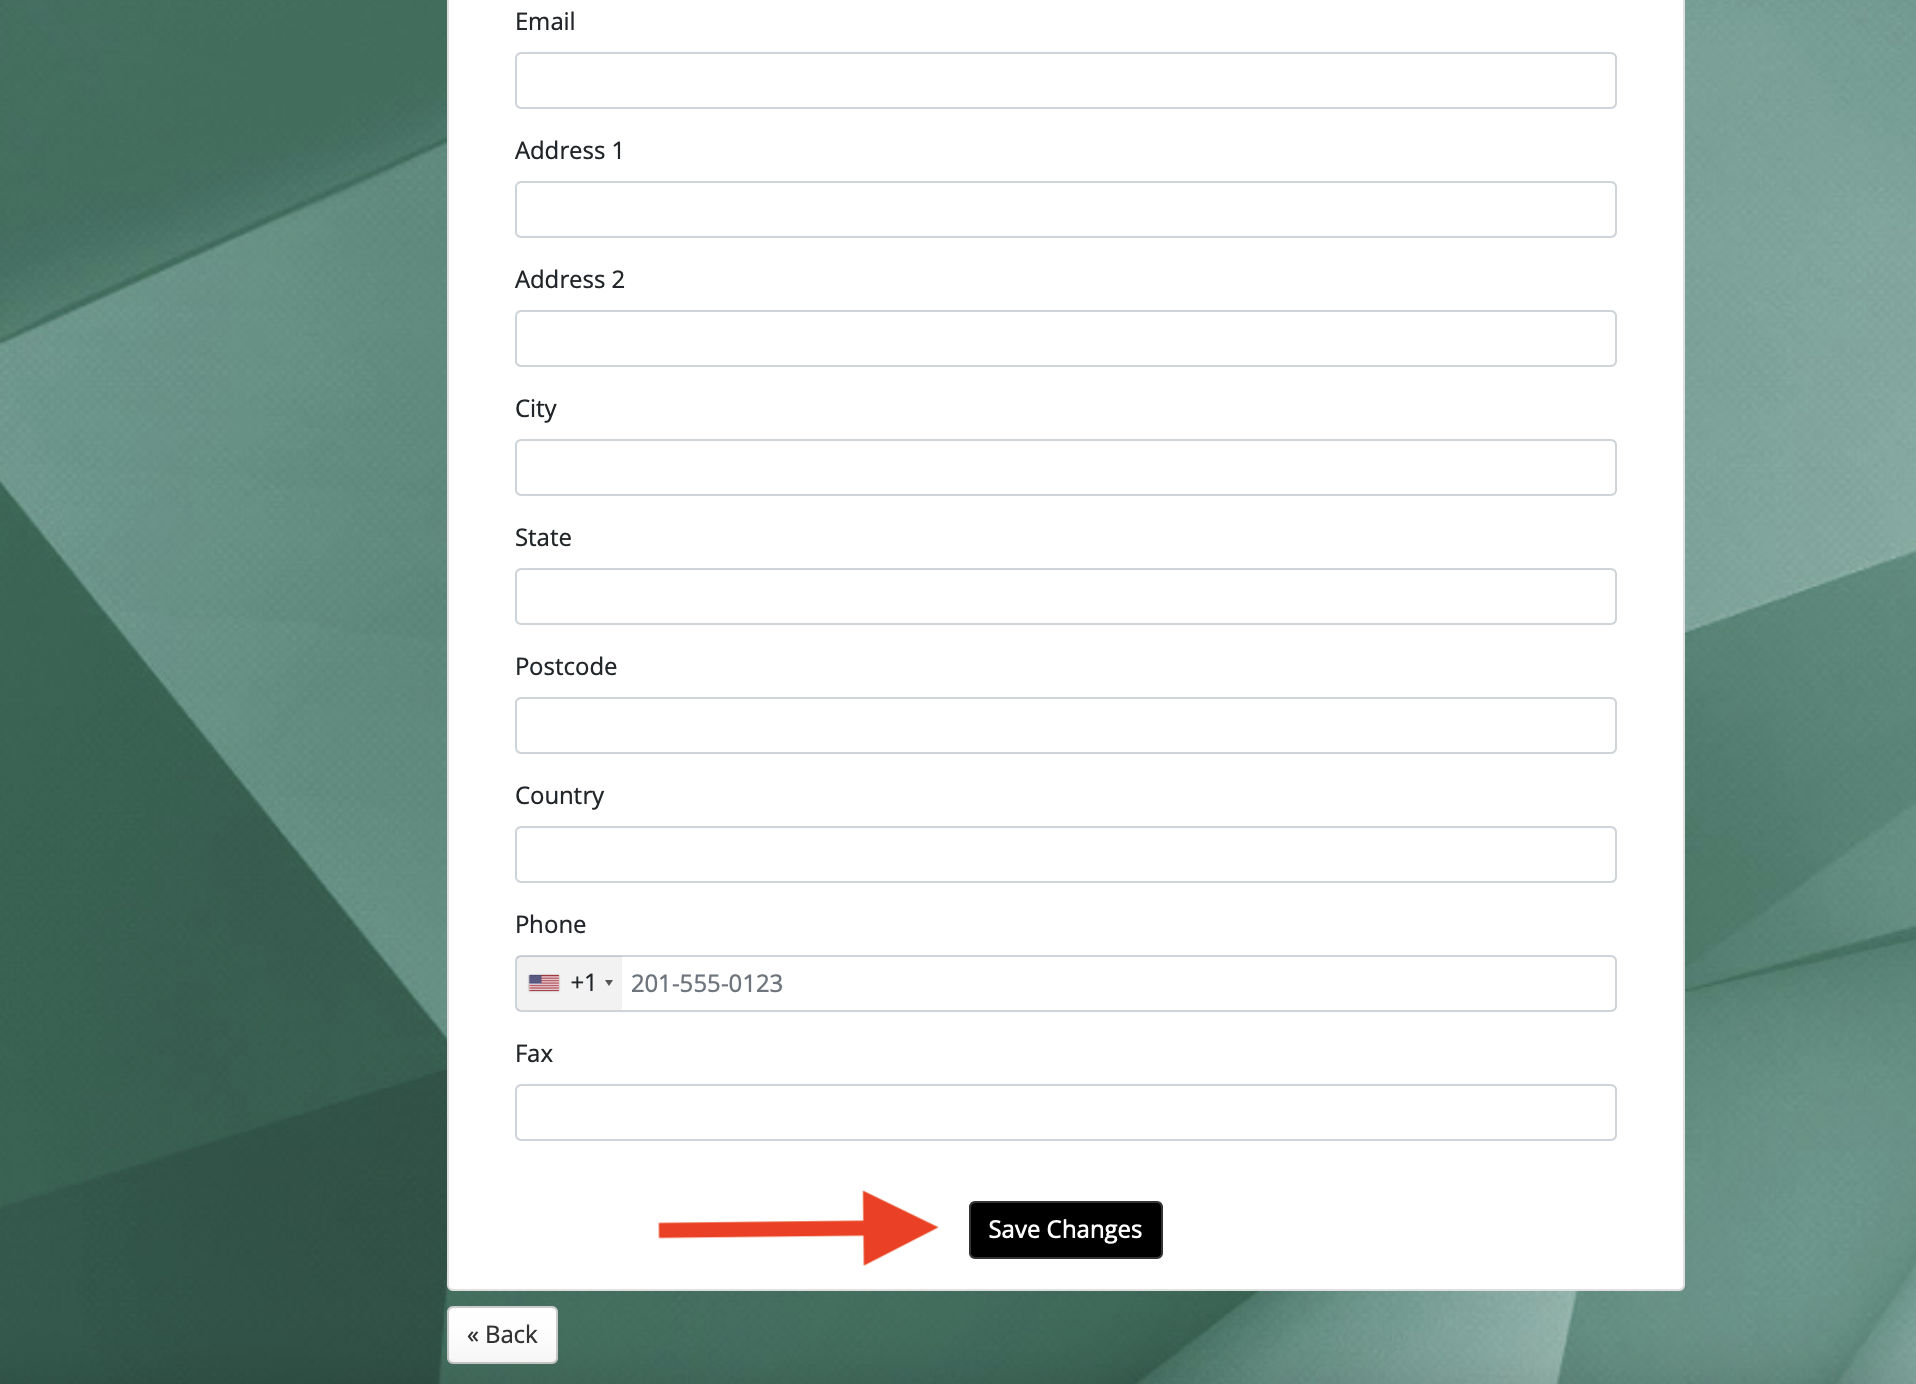Click the Country label text
1916x1384 pixels.
pyautogui.click(x=559, y=796)
